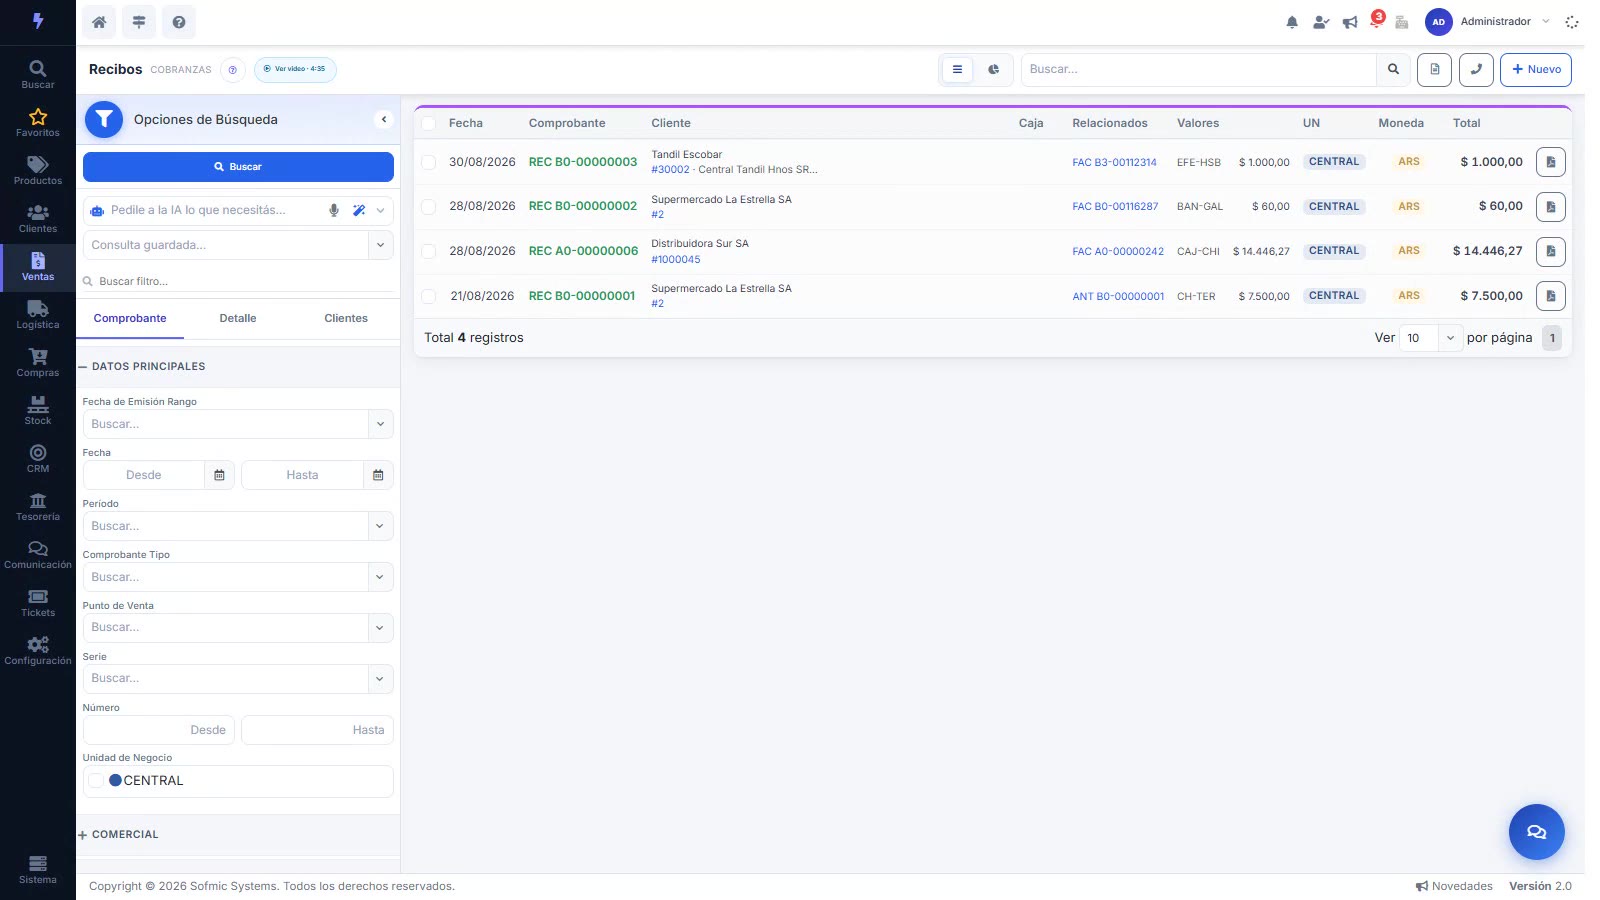
Task: Click the blue Buscar button
Action: tap(238, 167)
